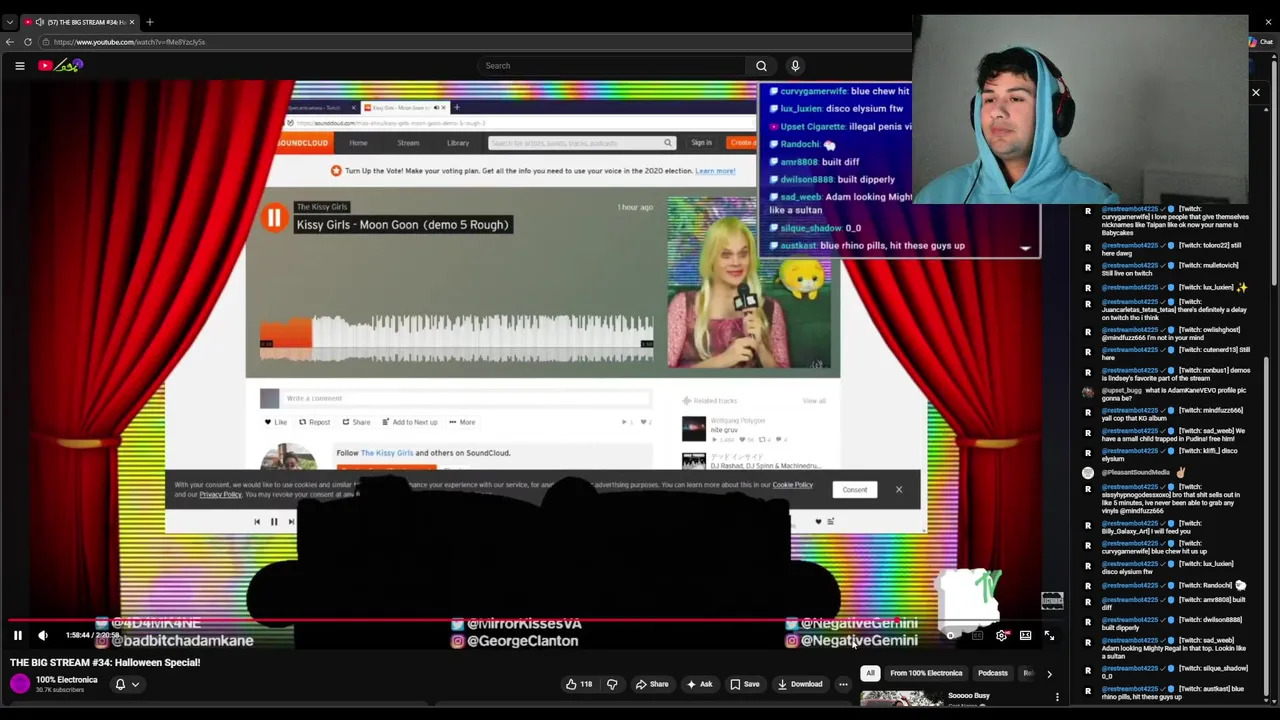Open a new browser tab
Image resolution: width=1280 pixels, height=720 pixels.
click(x=150, y=22)
